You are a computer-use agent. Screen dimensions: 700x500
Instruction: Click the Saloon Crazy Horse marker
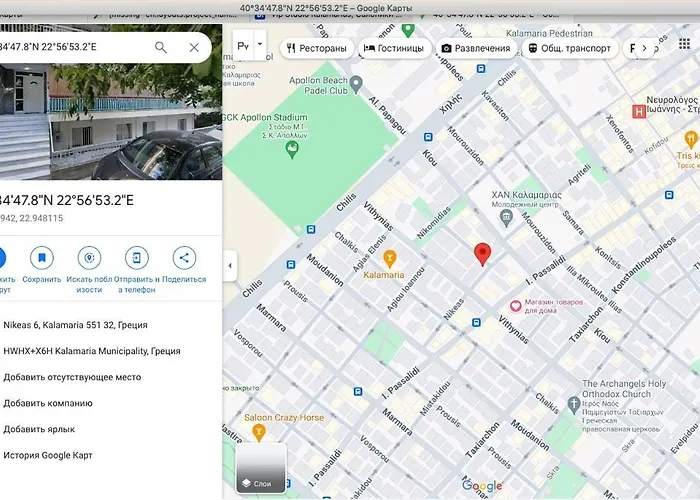pyautogui.click(x=259, y=432)
